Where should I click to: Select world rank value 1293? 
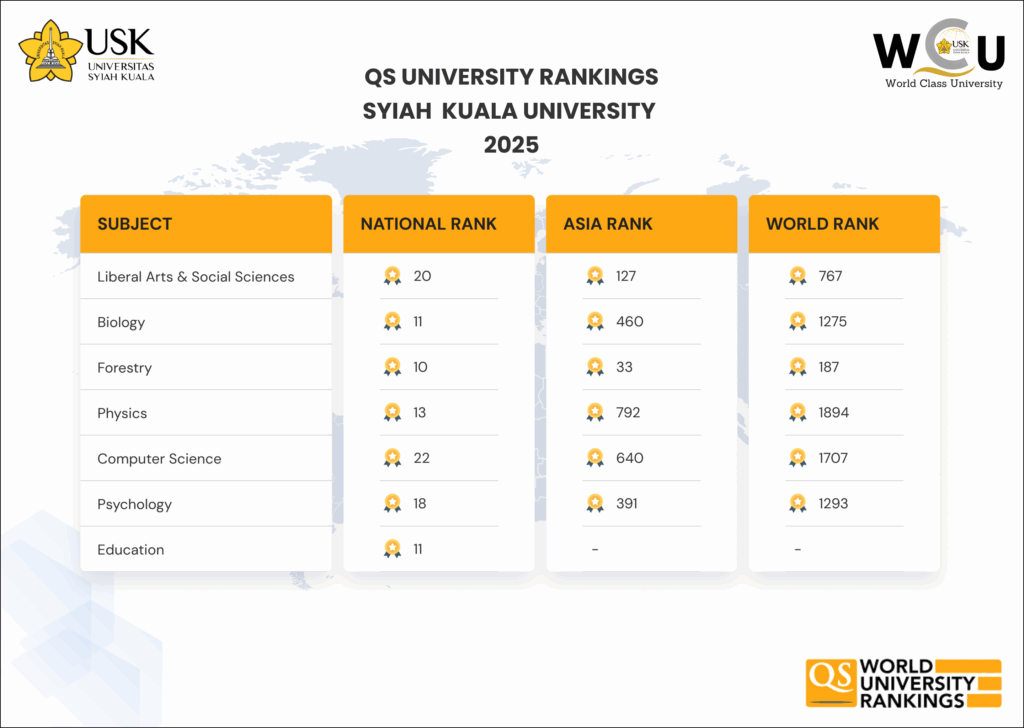pyautogui.click(x=833, y=503)
